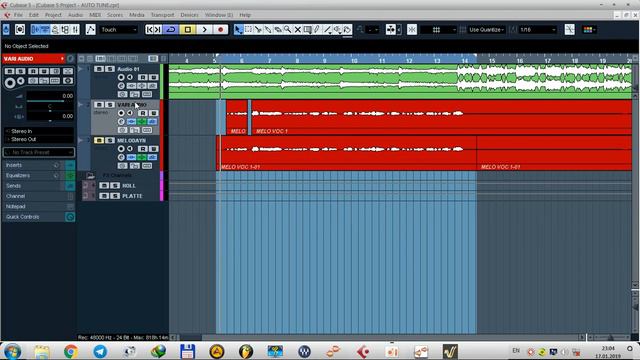Solo the MELODAYN track
Screen dimensions: 640x360
tap(109, 140)
